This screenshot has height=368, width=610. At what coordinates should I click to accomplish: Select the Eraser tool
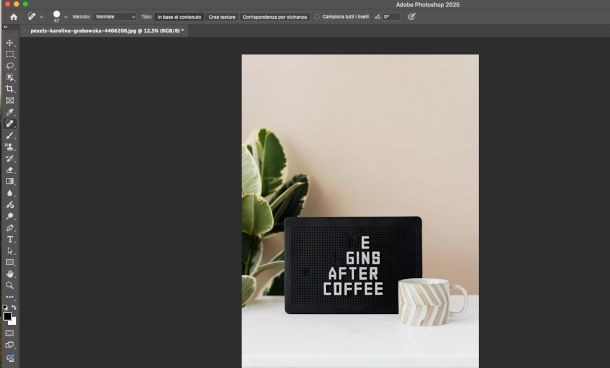[x=10, y=170]
